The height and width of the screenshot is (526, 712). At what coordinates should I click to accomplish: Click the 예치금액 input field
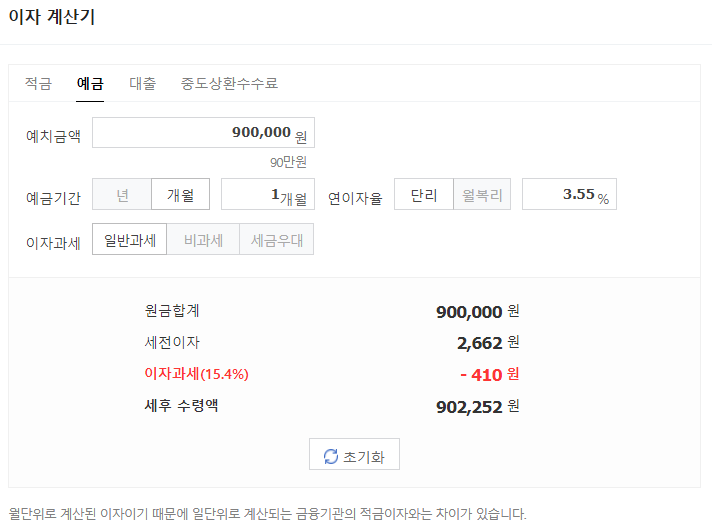pyautogui.click(x=203, y=133)
